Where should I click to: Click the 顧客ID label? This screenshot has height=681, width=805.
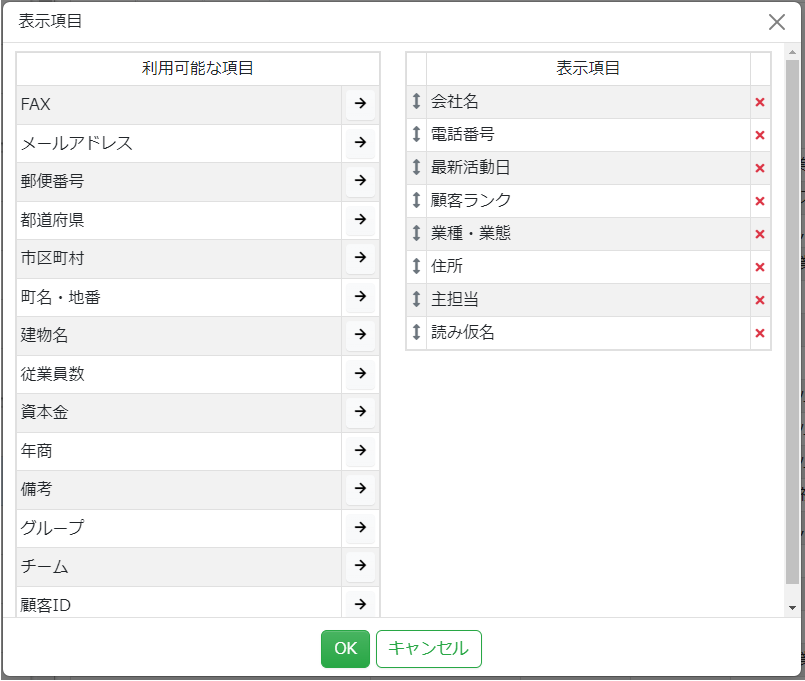point(46,605)
